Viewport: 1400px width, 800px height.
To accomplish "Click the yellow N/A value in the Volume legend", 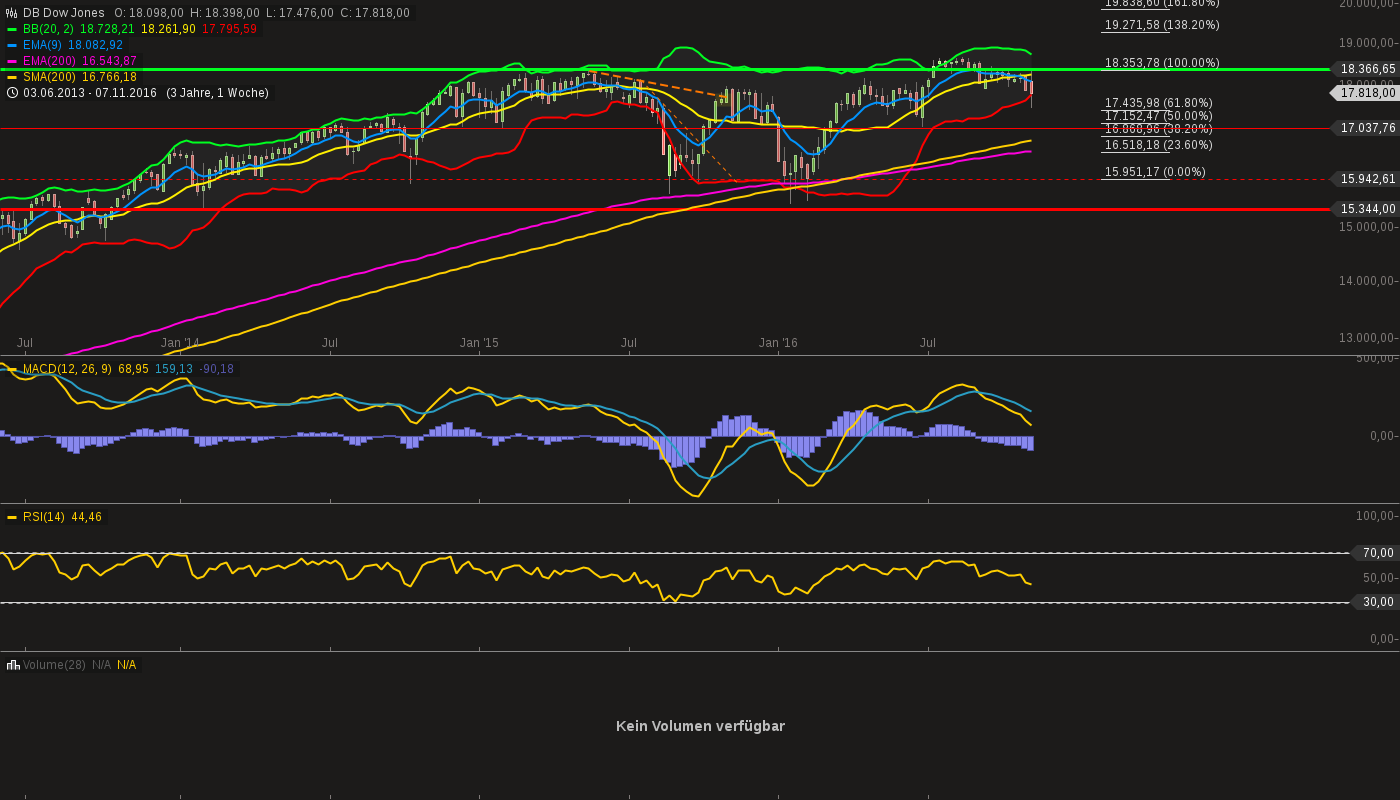I will coord(125,664).
